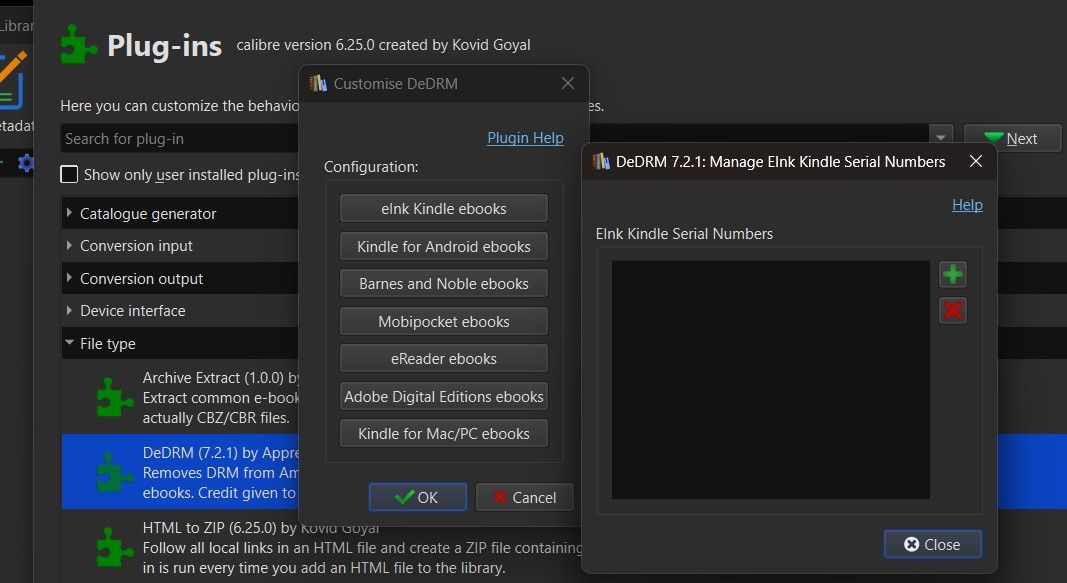Click the red X icon to remove a serial
Image resolution: width=1067 pixels, height=583 pixels.
[952, 310]
